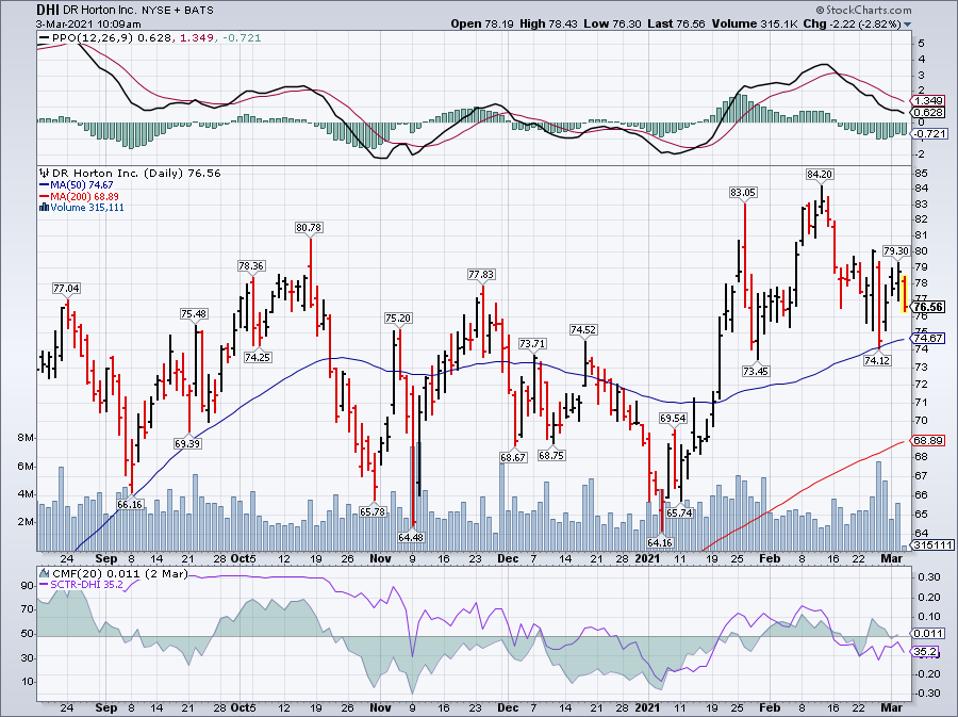
Task: Click the 73.45 price label
Action: (x=756, y=371)
